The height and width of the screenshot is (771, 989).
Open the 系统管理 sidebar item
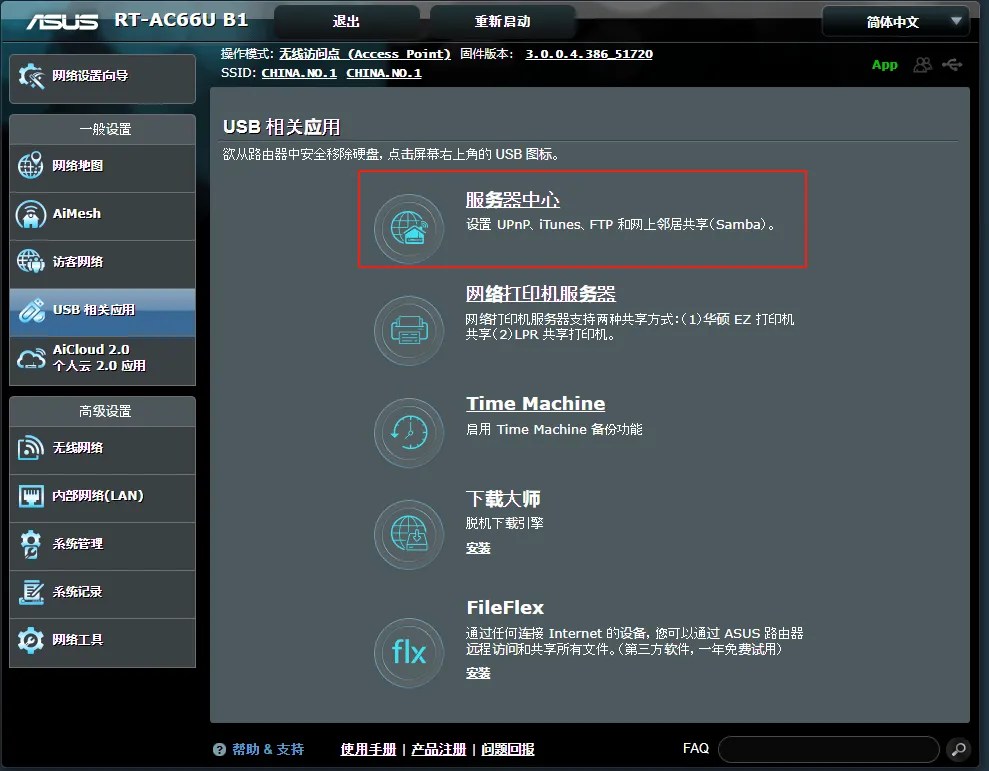click(102, 546)
